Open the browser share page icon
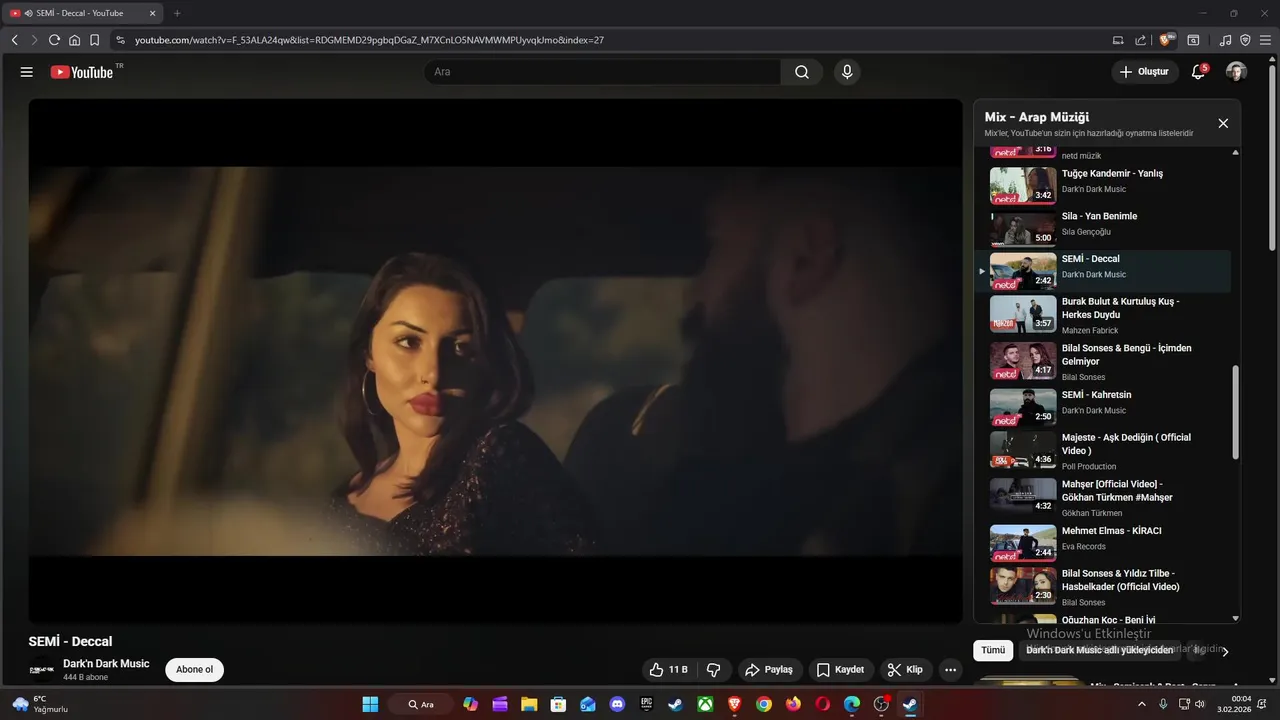This screenshot has width=1280, height=720. pyautogui.click(x=1141, y=40)
